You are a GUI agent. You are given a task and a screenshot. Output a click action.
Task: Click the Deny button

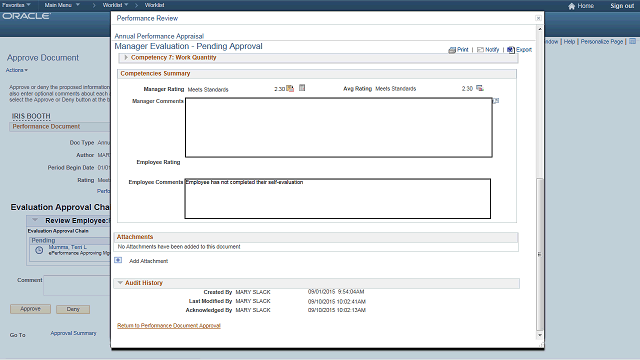tap(73, 309)
